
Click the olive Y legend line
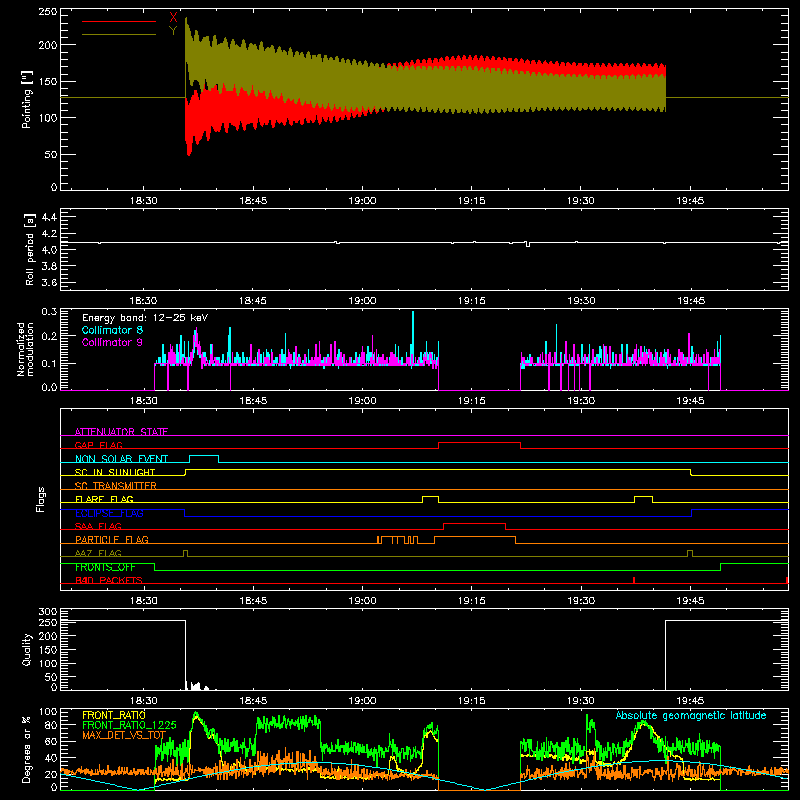coord(119,34)
